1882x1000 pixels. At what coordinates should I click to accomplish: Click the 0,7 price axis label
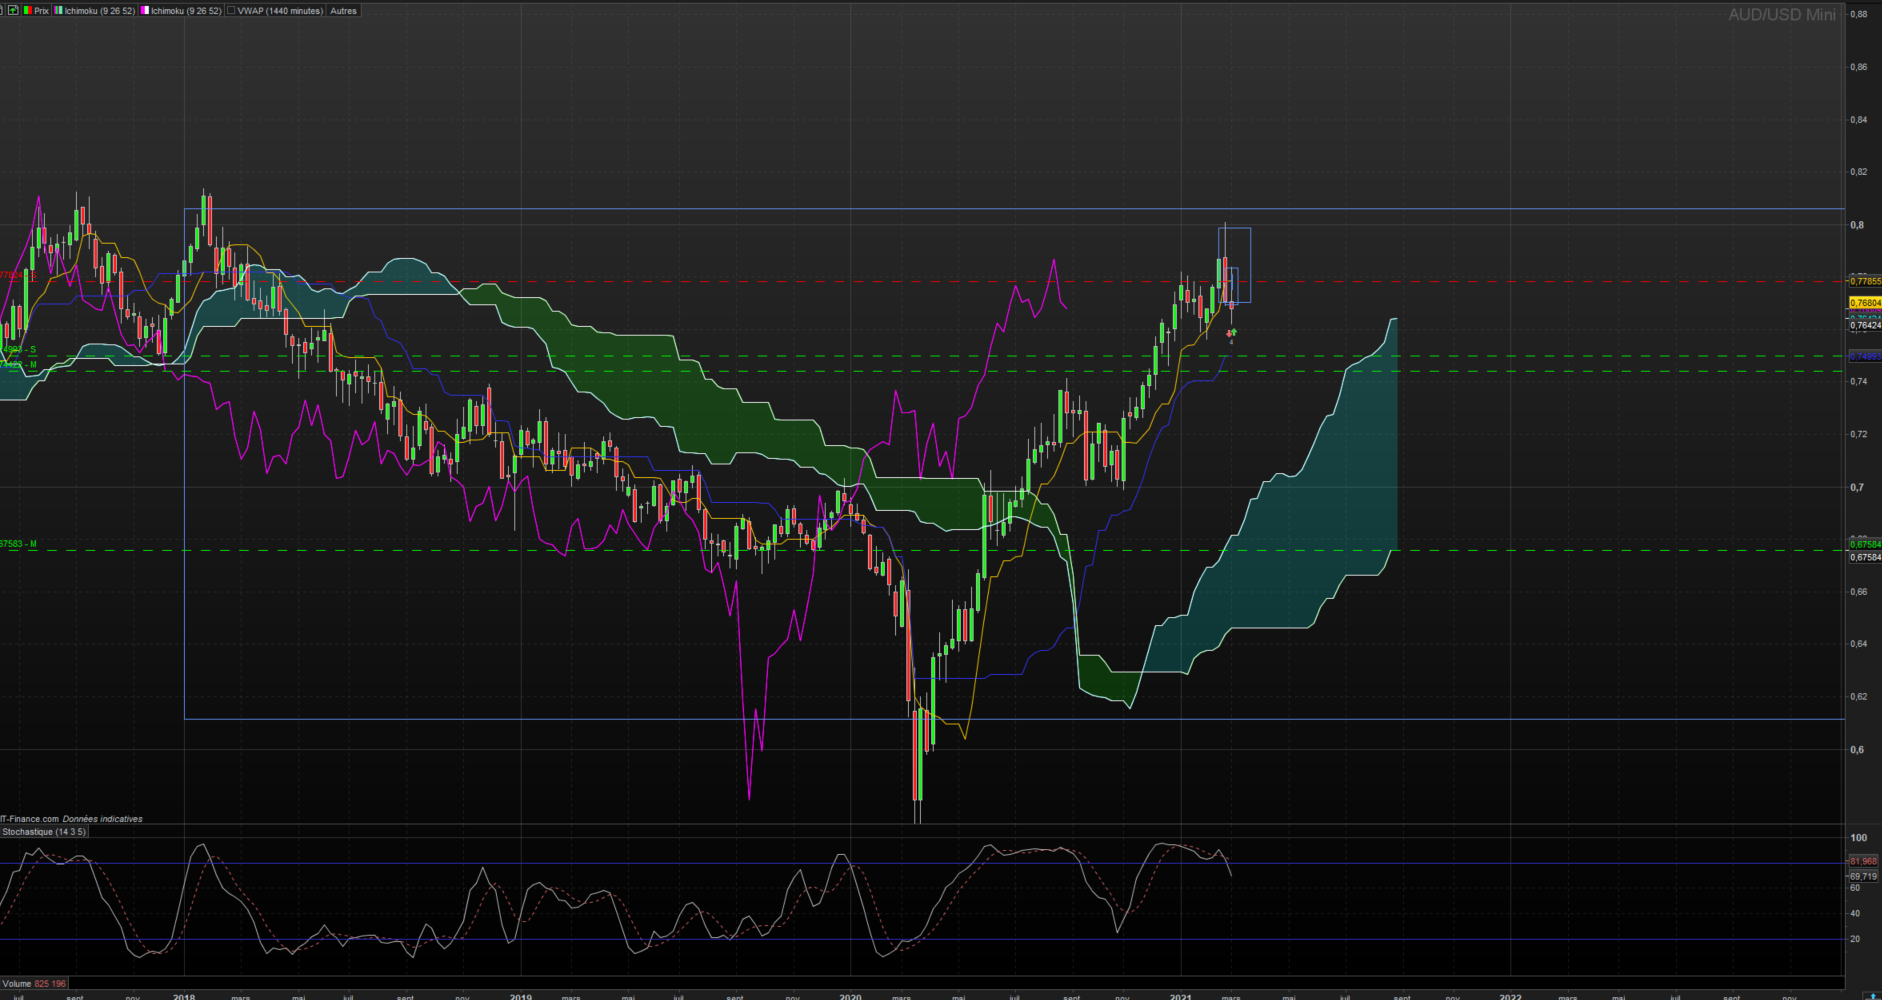pyautogui.click(x=1857, y=487)
